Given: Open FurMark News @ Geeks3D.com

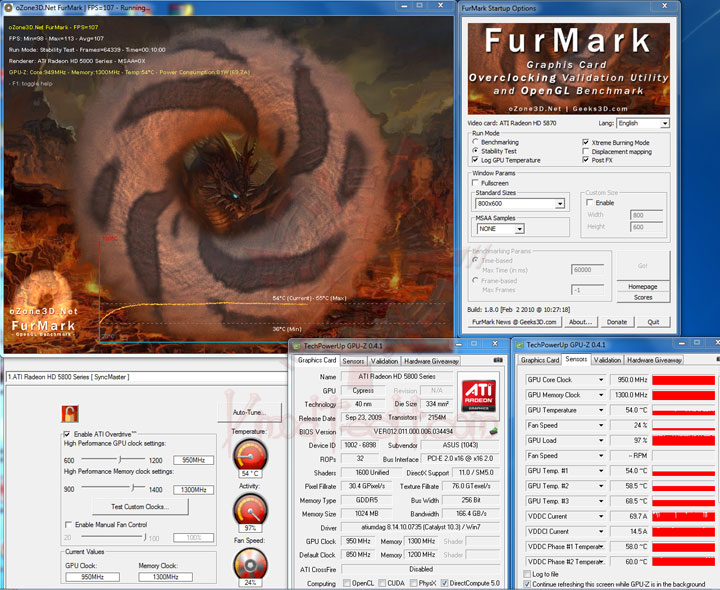Looking at the screenshot, I should [x=514, y=322].
